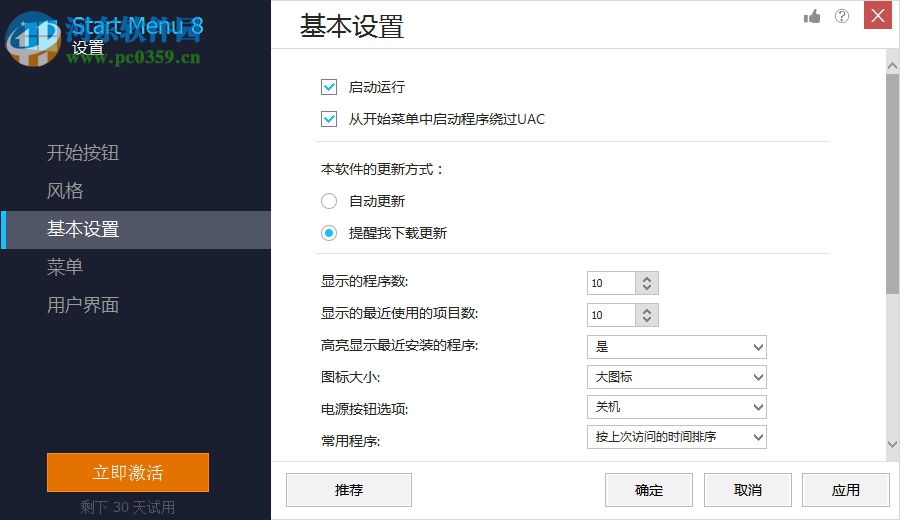Click the 剩下 30 天试用 text
The image size is (900, 520).
127,507
